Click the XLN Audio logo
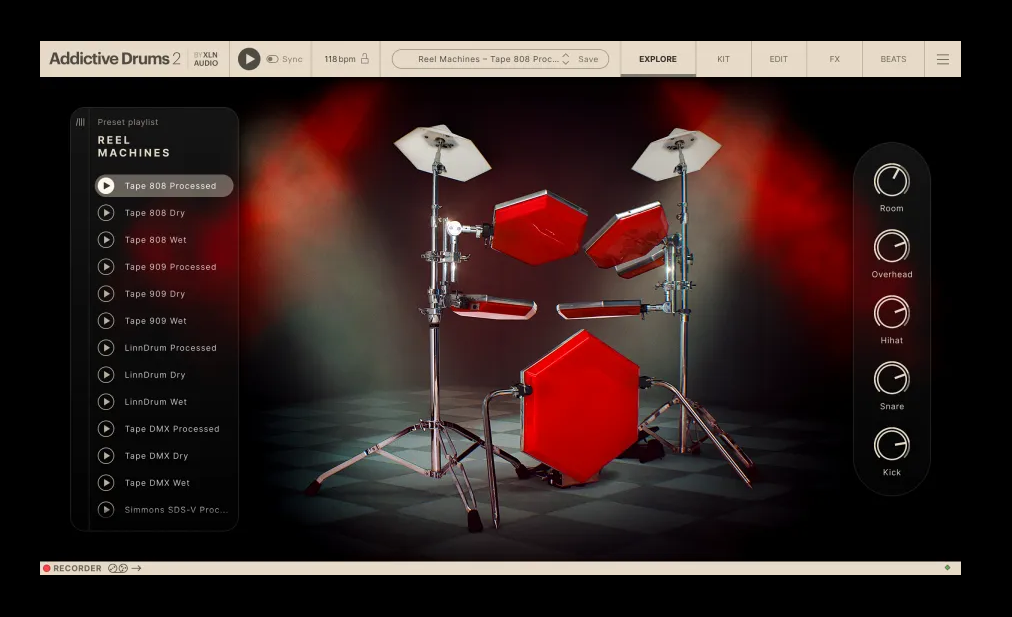The height and width of the screenshot is (617, 1012). click(206, 59)
